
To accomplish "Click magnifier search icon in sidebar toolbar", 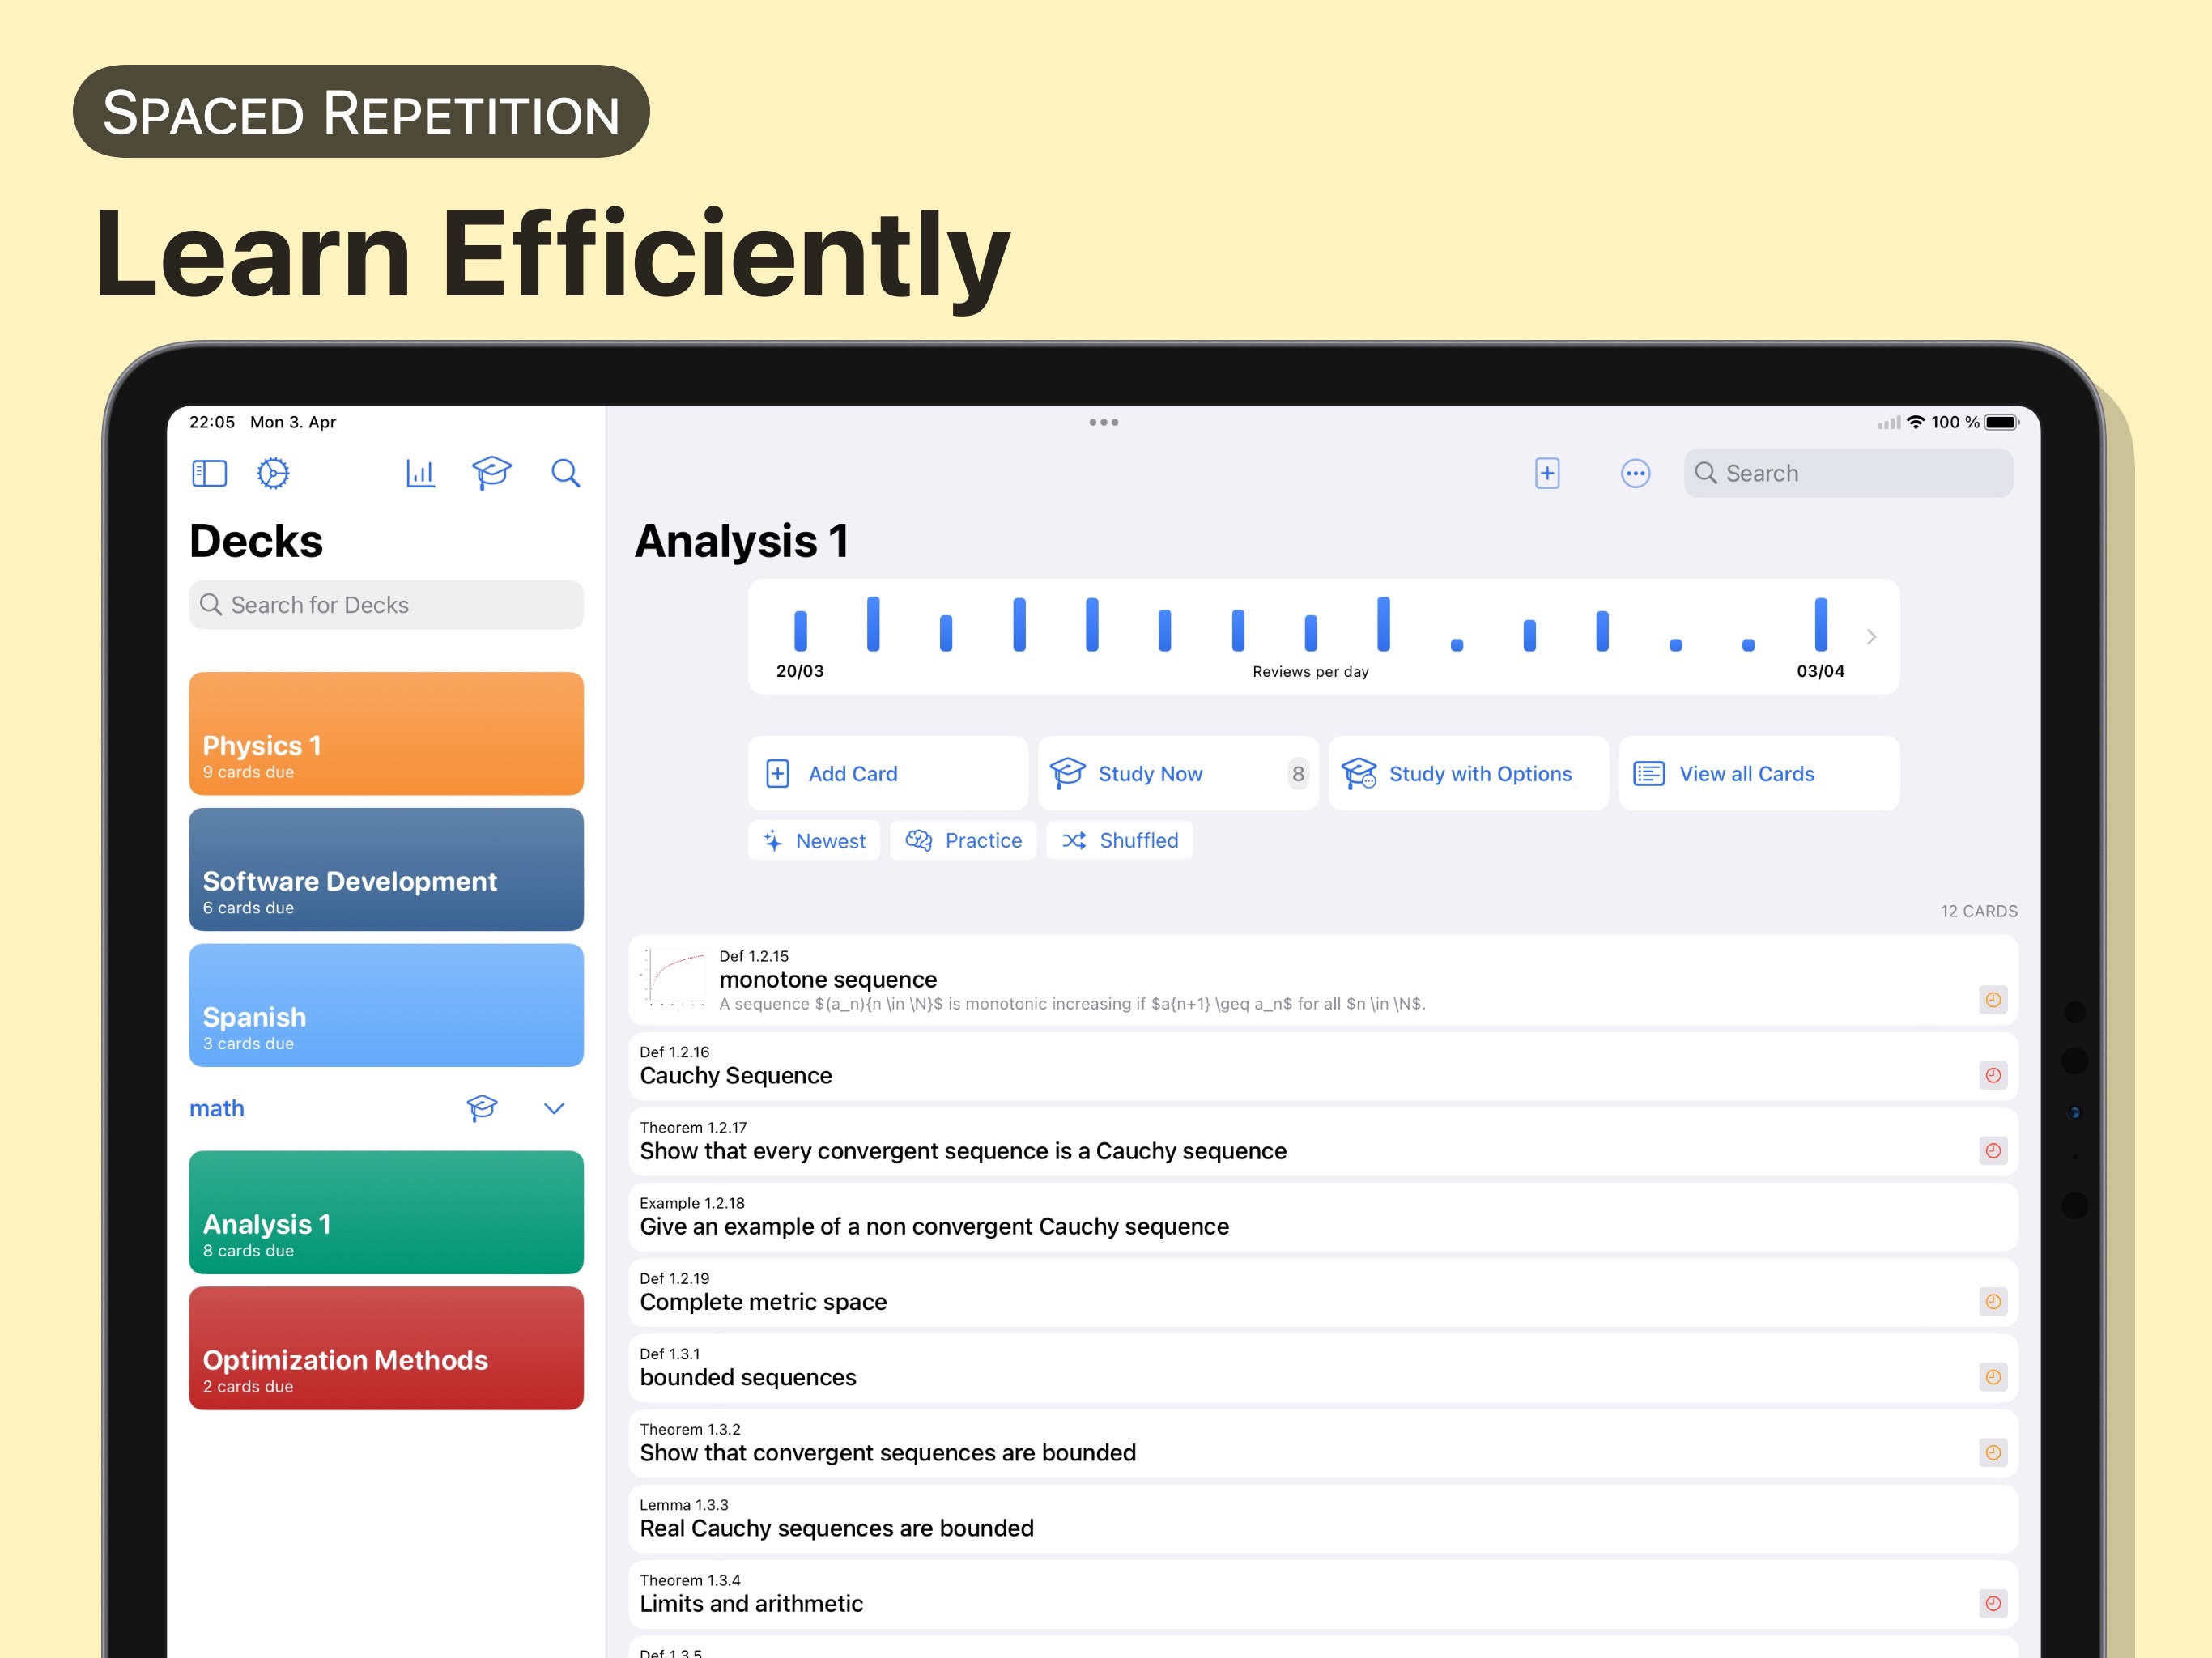I will coord(566,473).
